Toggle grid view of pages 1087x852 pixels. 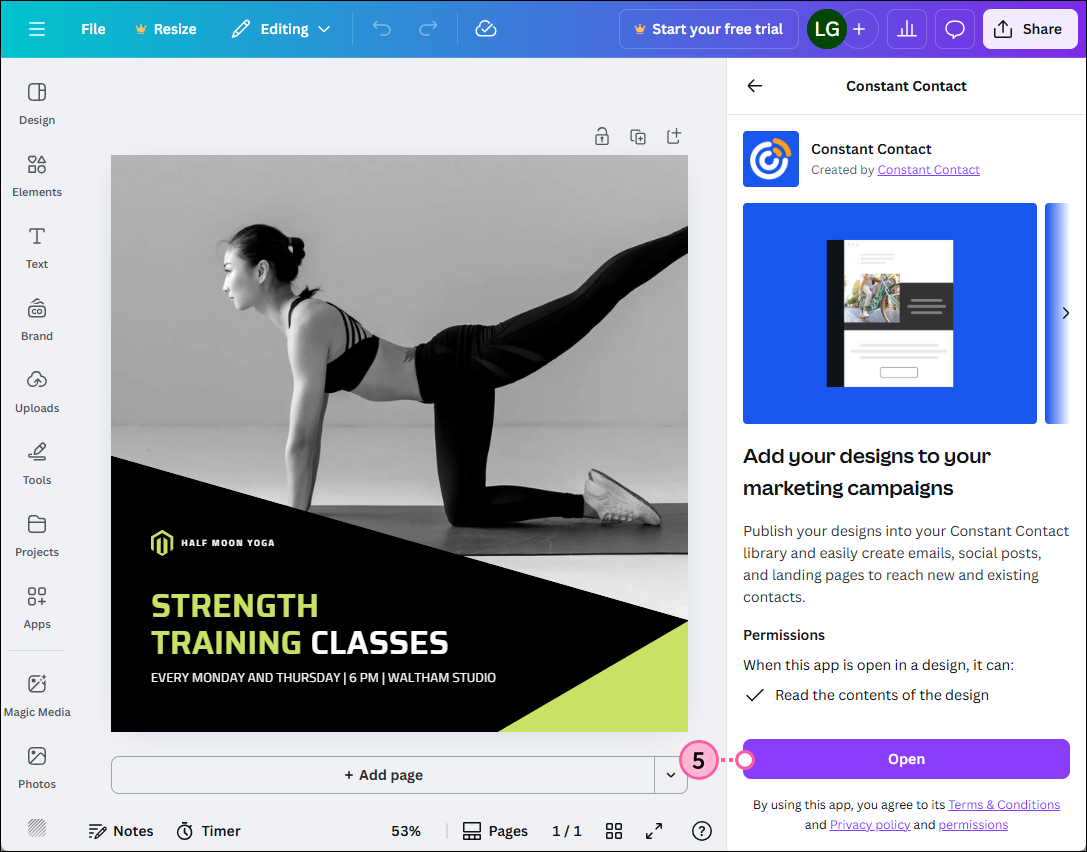pos(614,831)
